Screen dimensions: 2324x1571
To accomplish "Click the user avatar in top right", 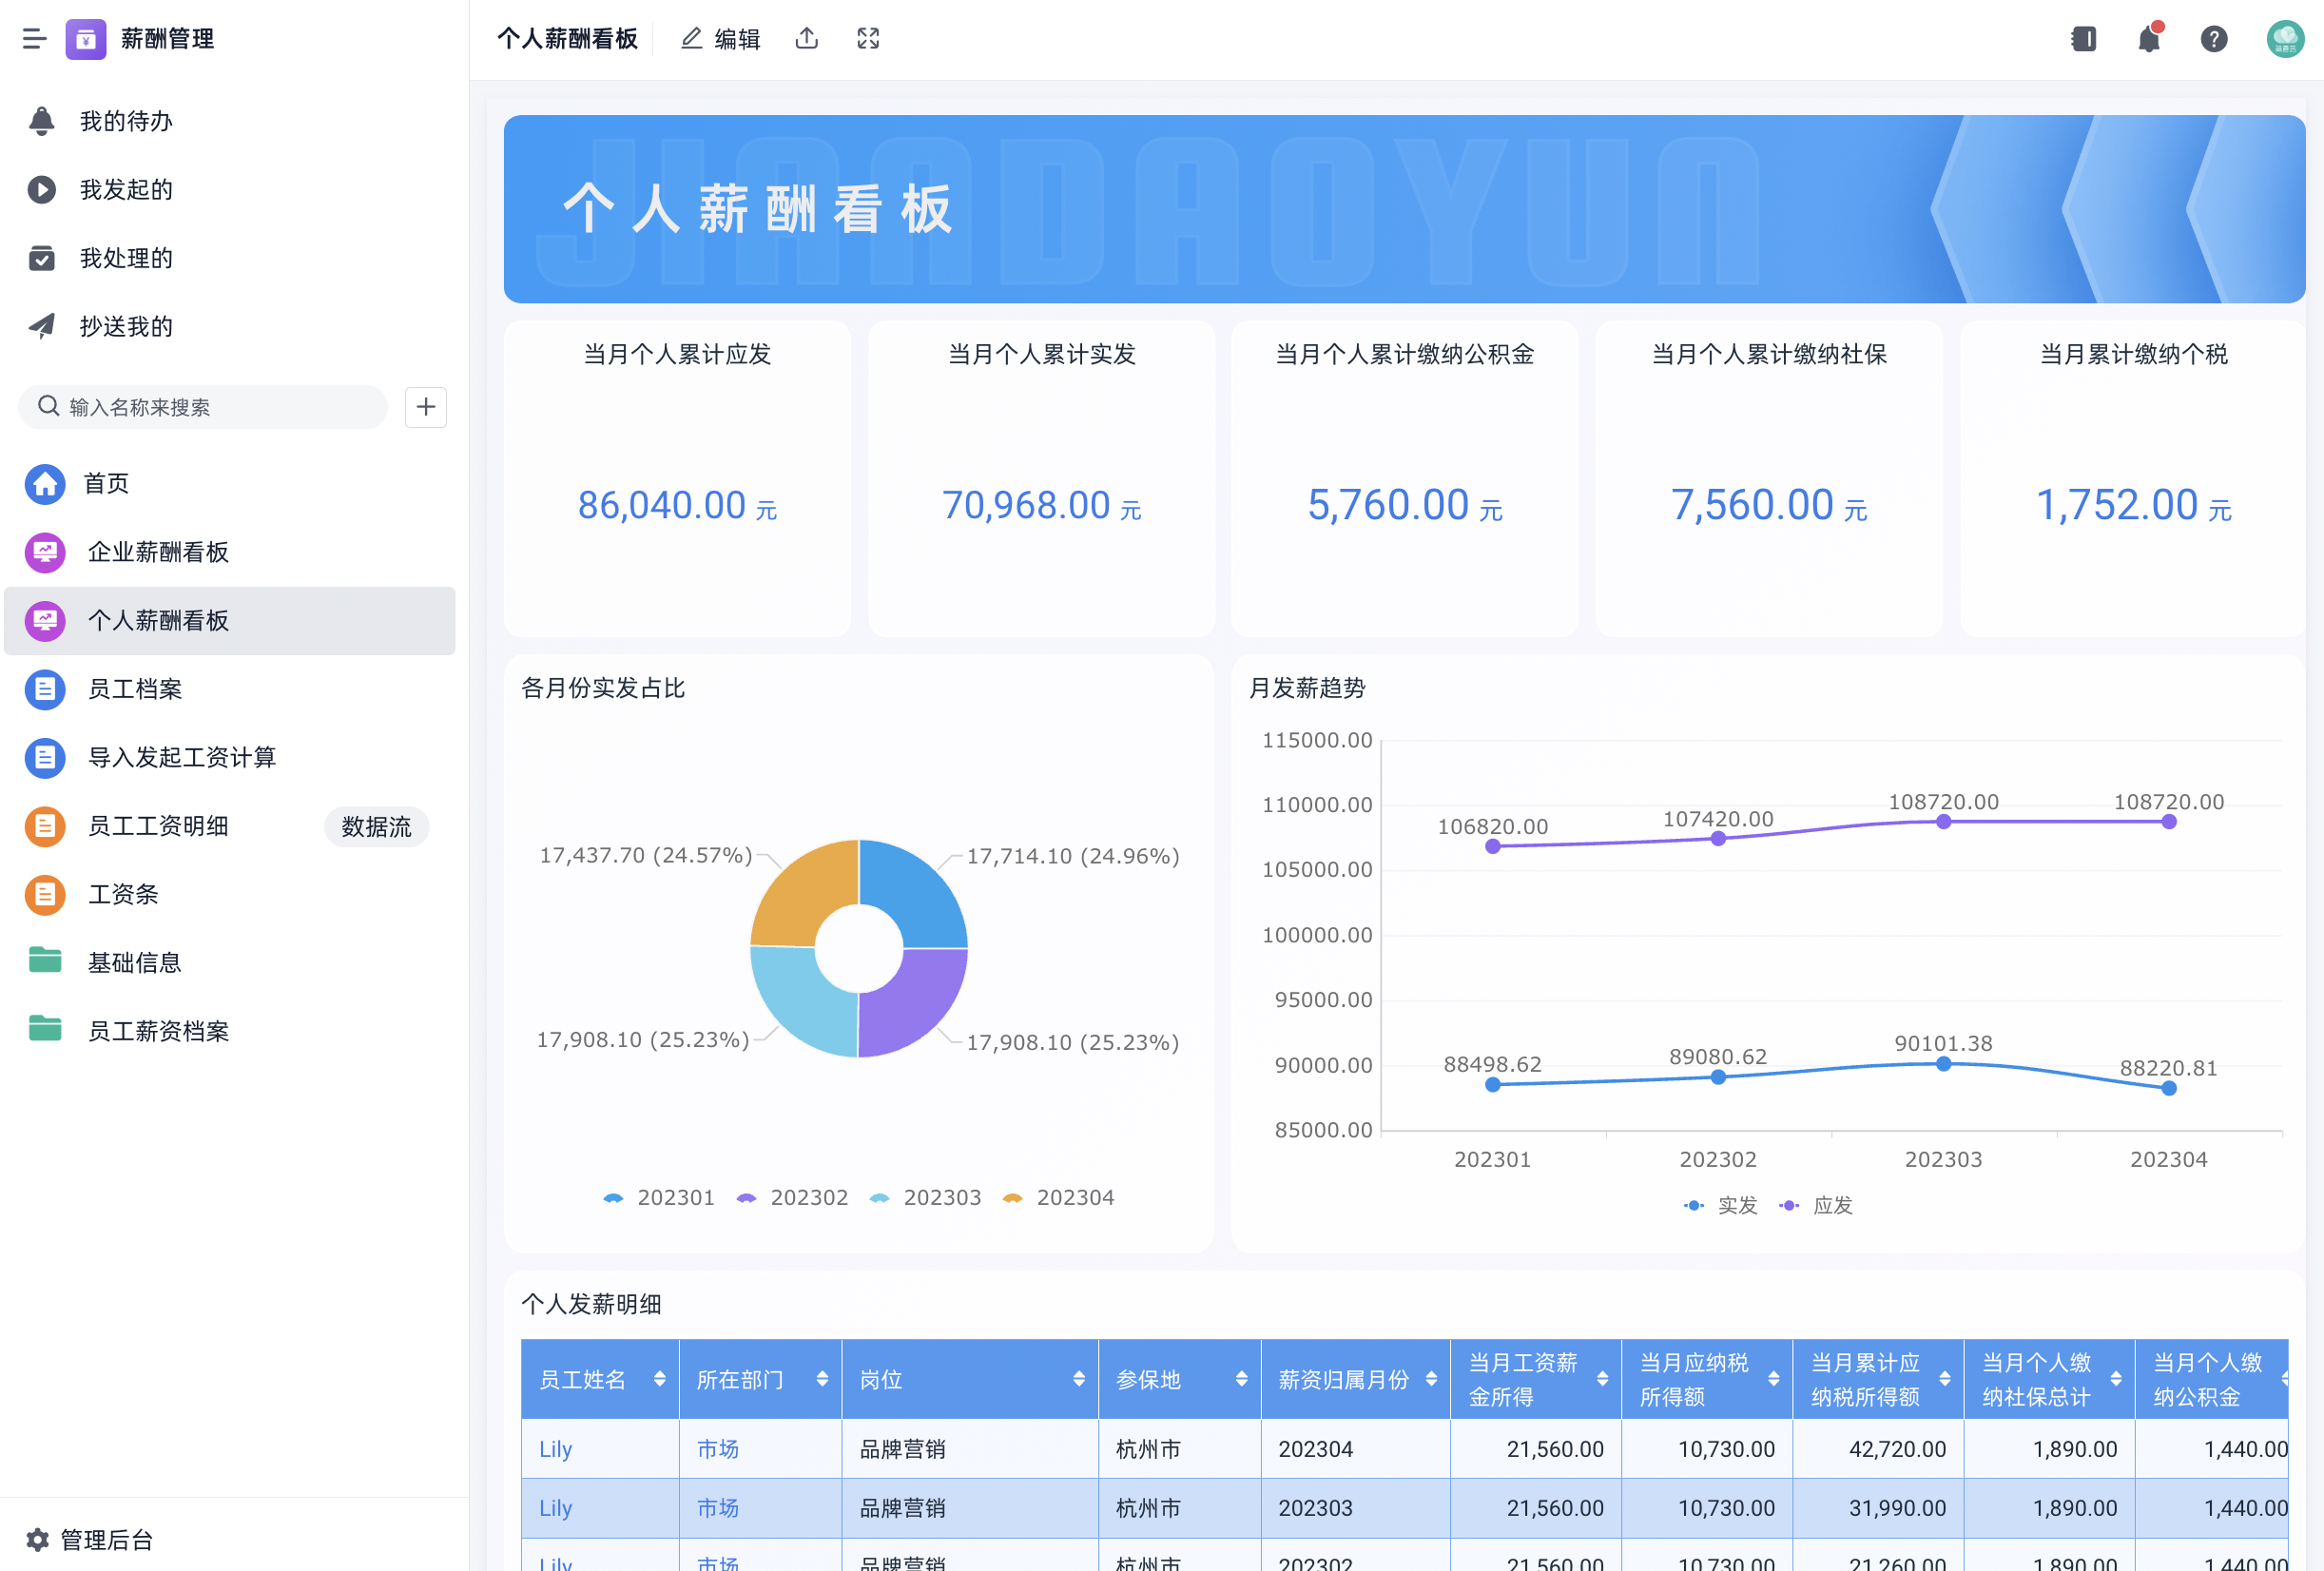I will 2284,39.
